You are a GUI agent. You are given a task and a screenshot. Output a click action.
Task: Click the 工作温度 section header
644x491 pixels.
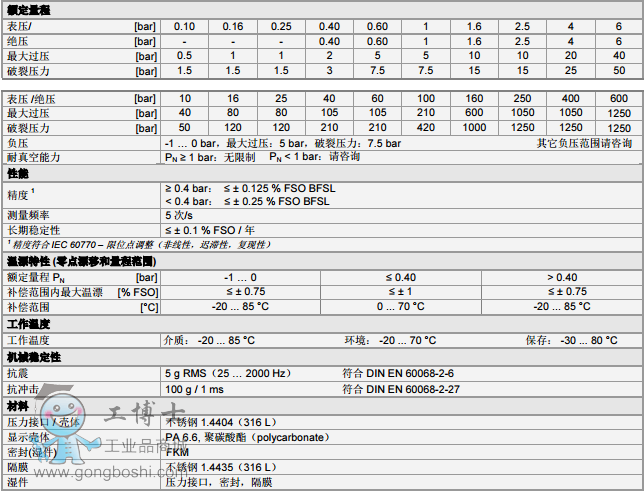tap(28, 324)
